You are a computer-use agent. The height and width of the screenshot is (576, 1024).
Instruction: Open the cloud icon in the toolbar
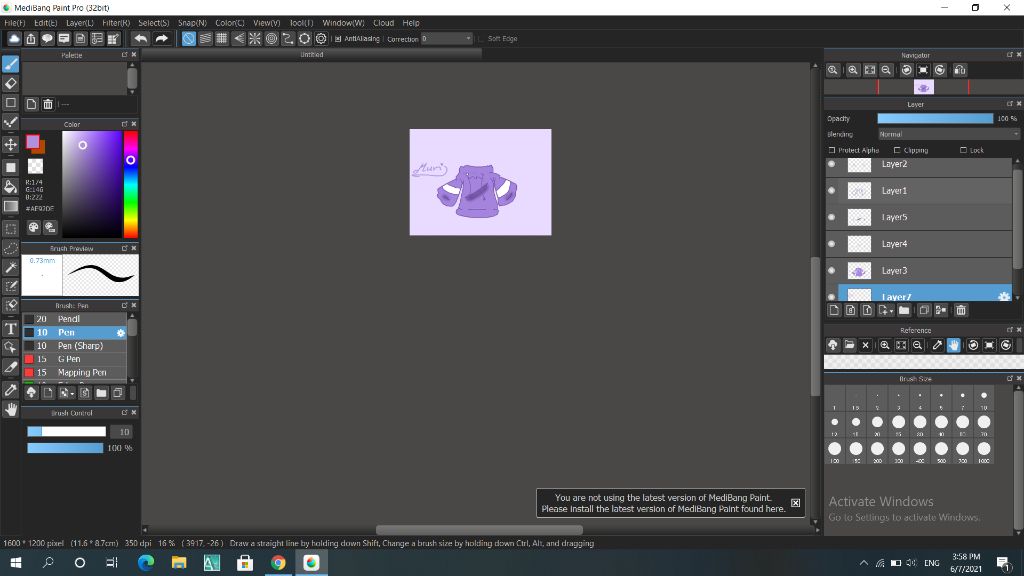click(x=14, y=39)
